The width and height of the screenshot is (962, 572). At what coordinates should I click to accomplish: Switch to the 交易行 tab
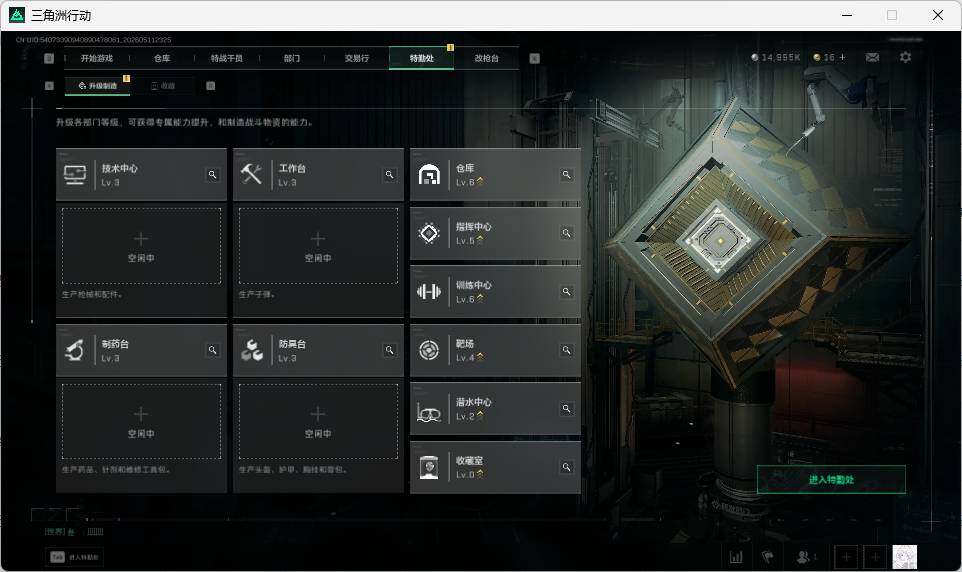(356, 58)
